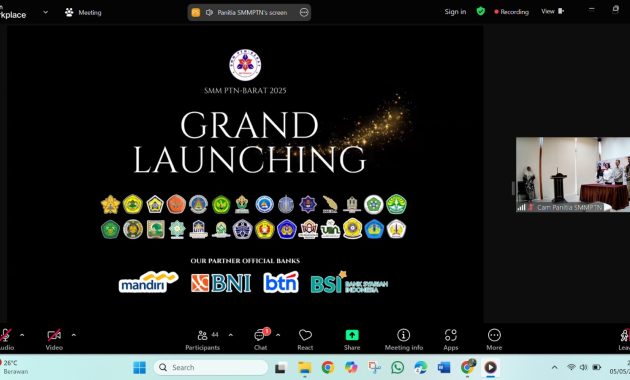Screen dimensions: 630x380
Task: Open the shared screen options ellipsis
Action: [304, 12]
